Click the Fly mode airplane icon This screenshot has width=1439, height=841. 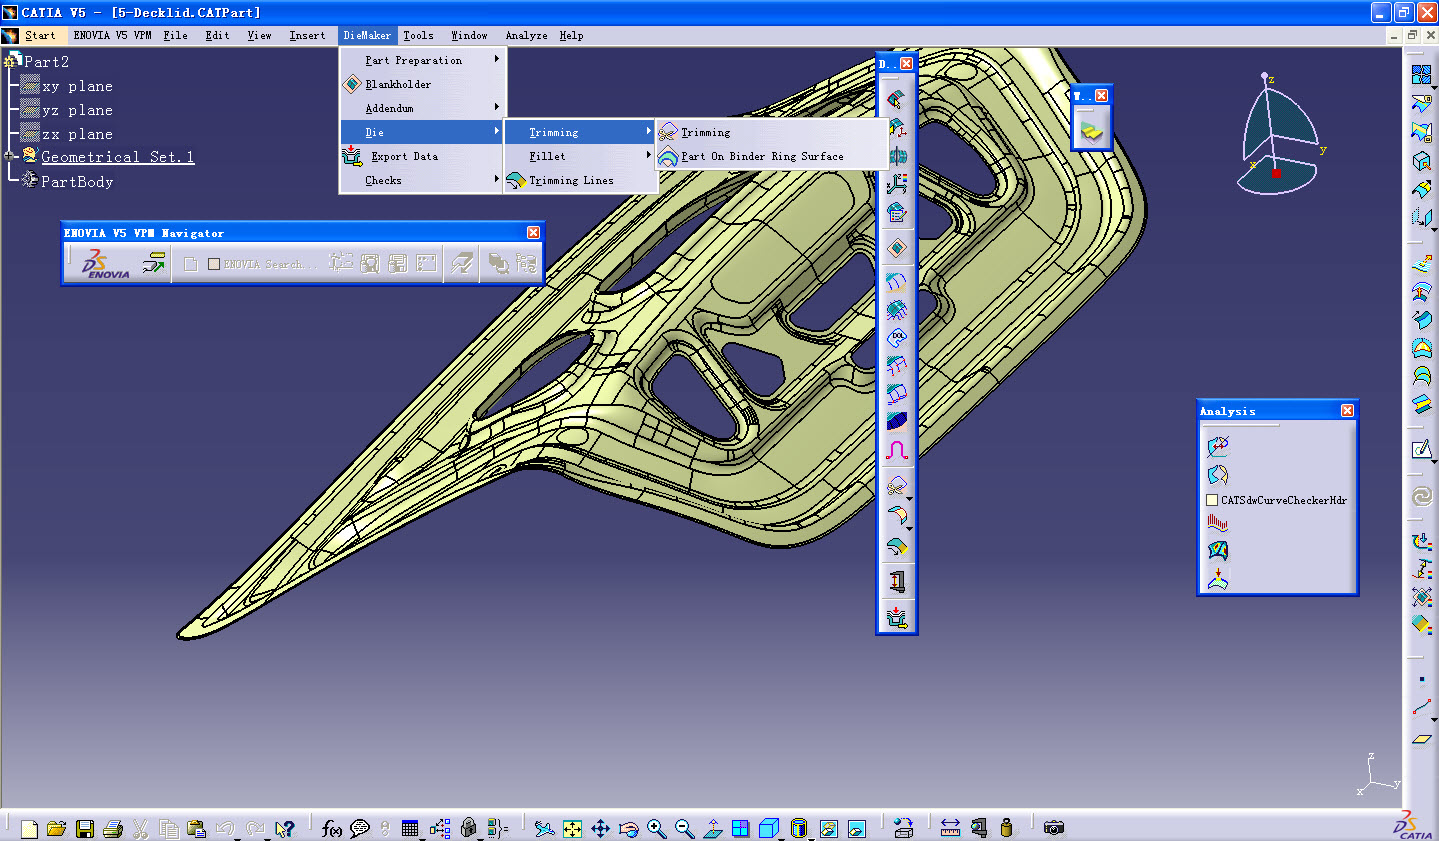[x=544, y=828]
